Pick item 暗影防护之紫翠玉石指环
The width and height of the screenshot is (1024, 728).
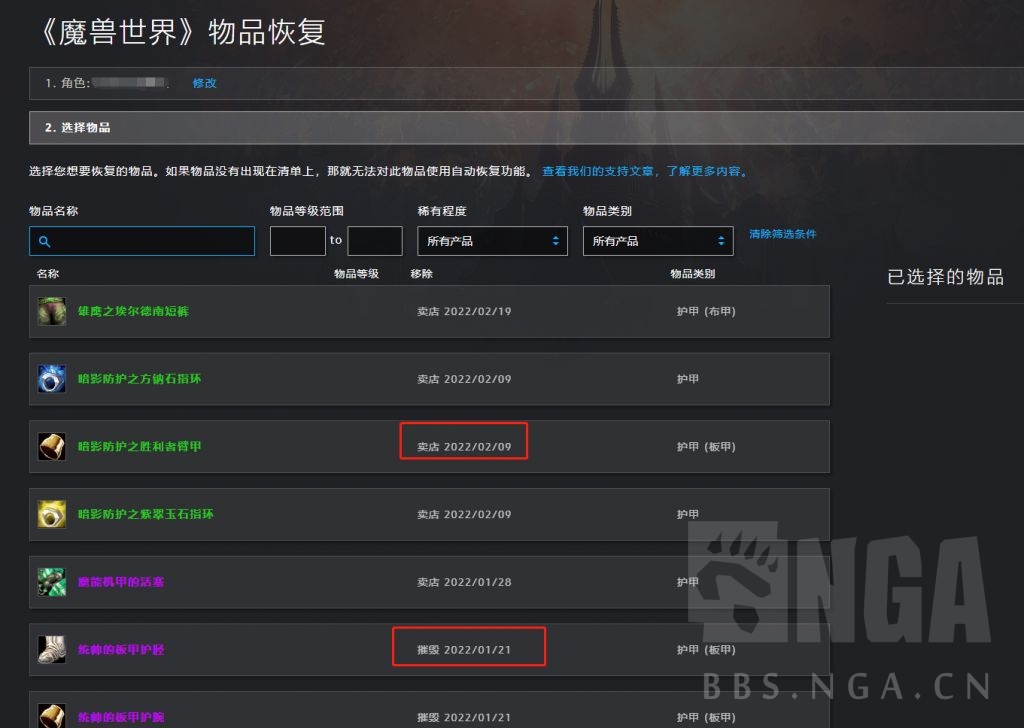(x=146, y=514)
